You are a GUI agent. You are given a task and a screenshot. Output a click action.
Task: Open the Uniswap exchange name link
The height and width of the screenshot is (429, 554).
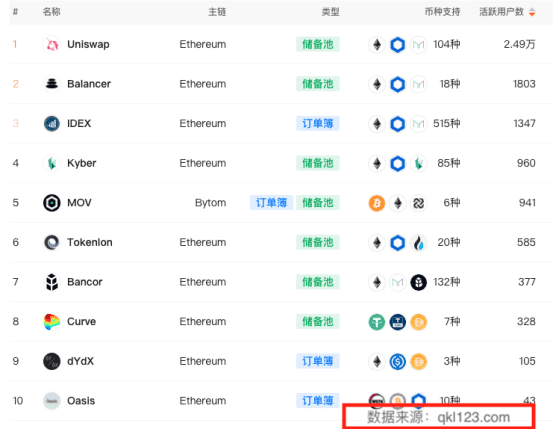tap(88, 45)
